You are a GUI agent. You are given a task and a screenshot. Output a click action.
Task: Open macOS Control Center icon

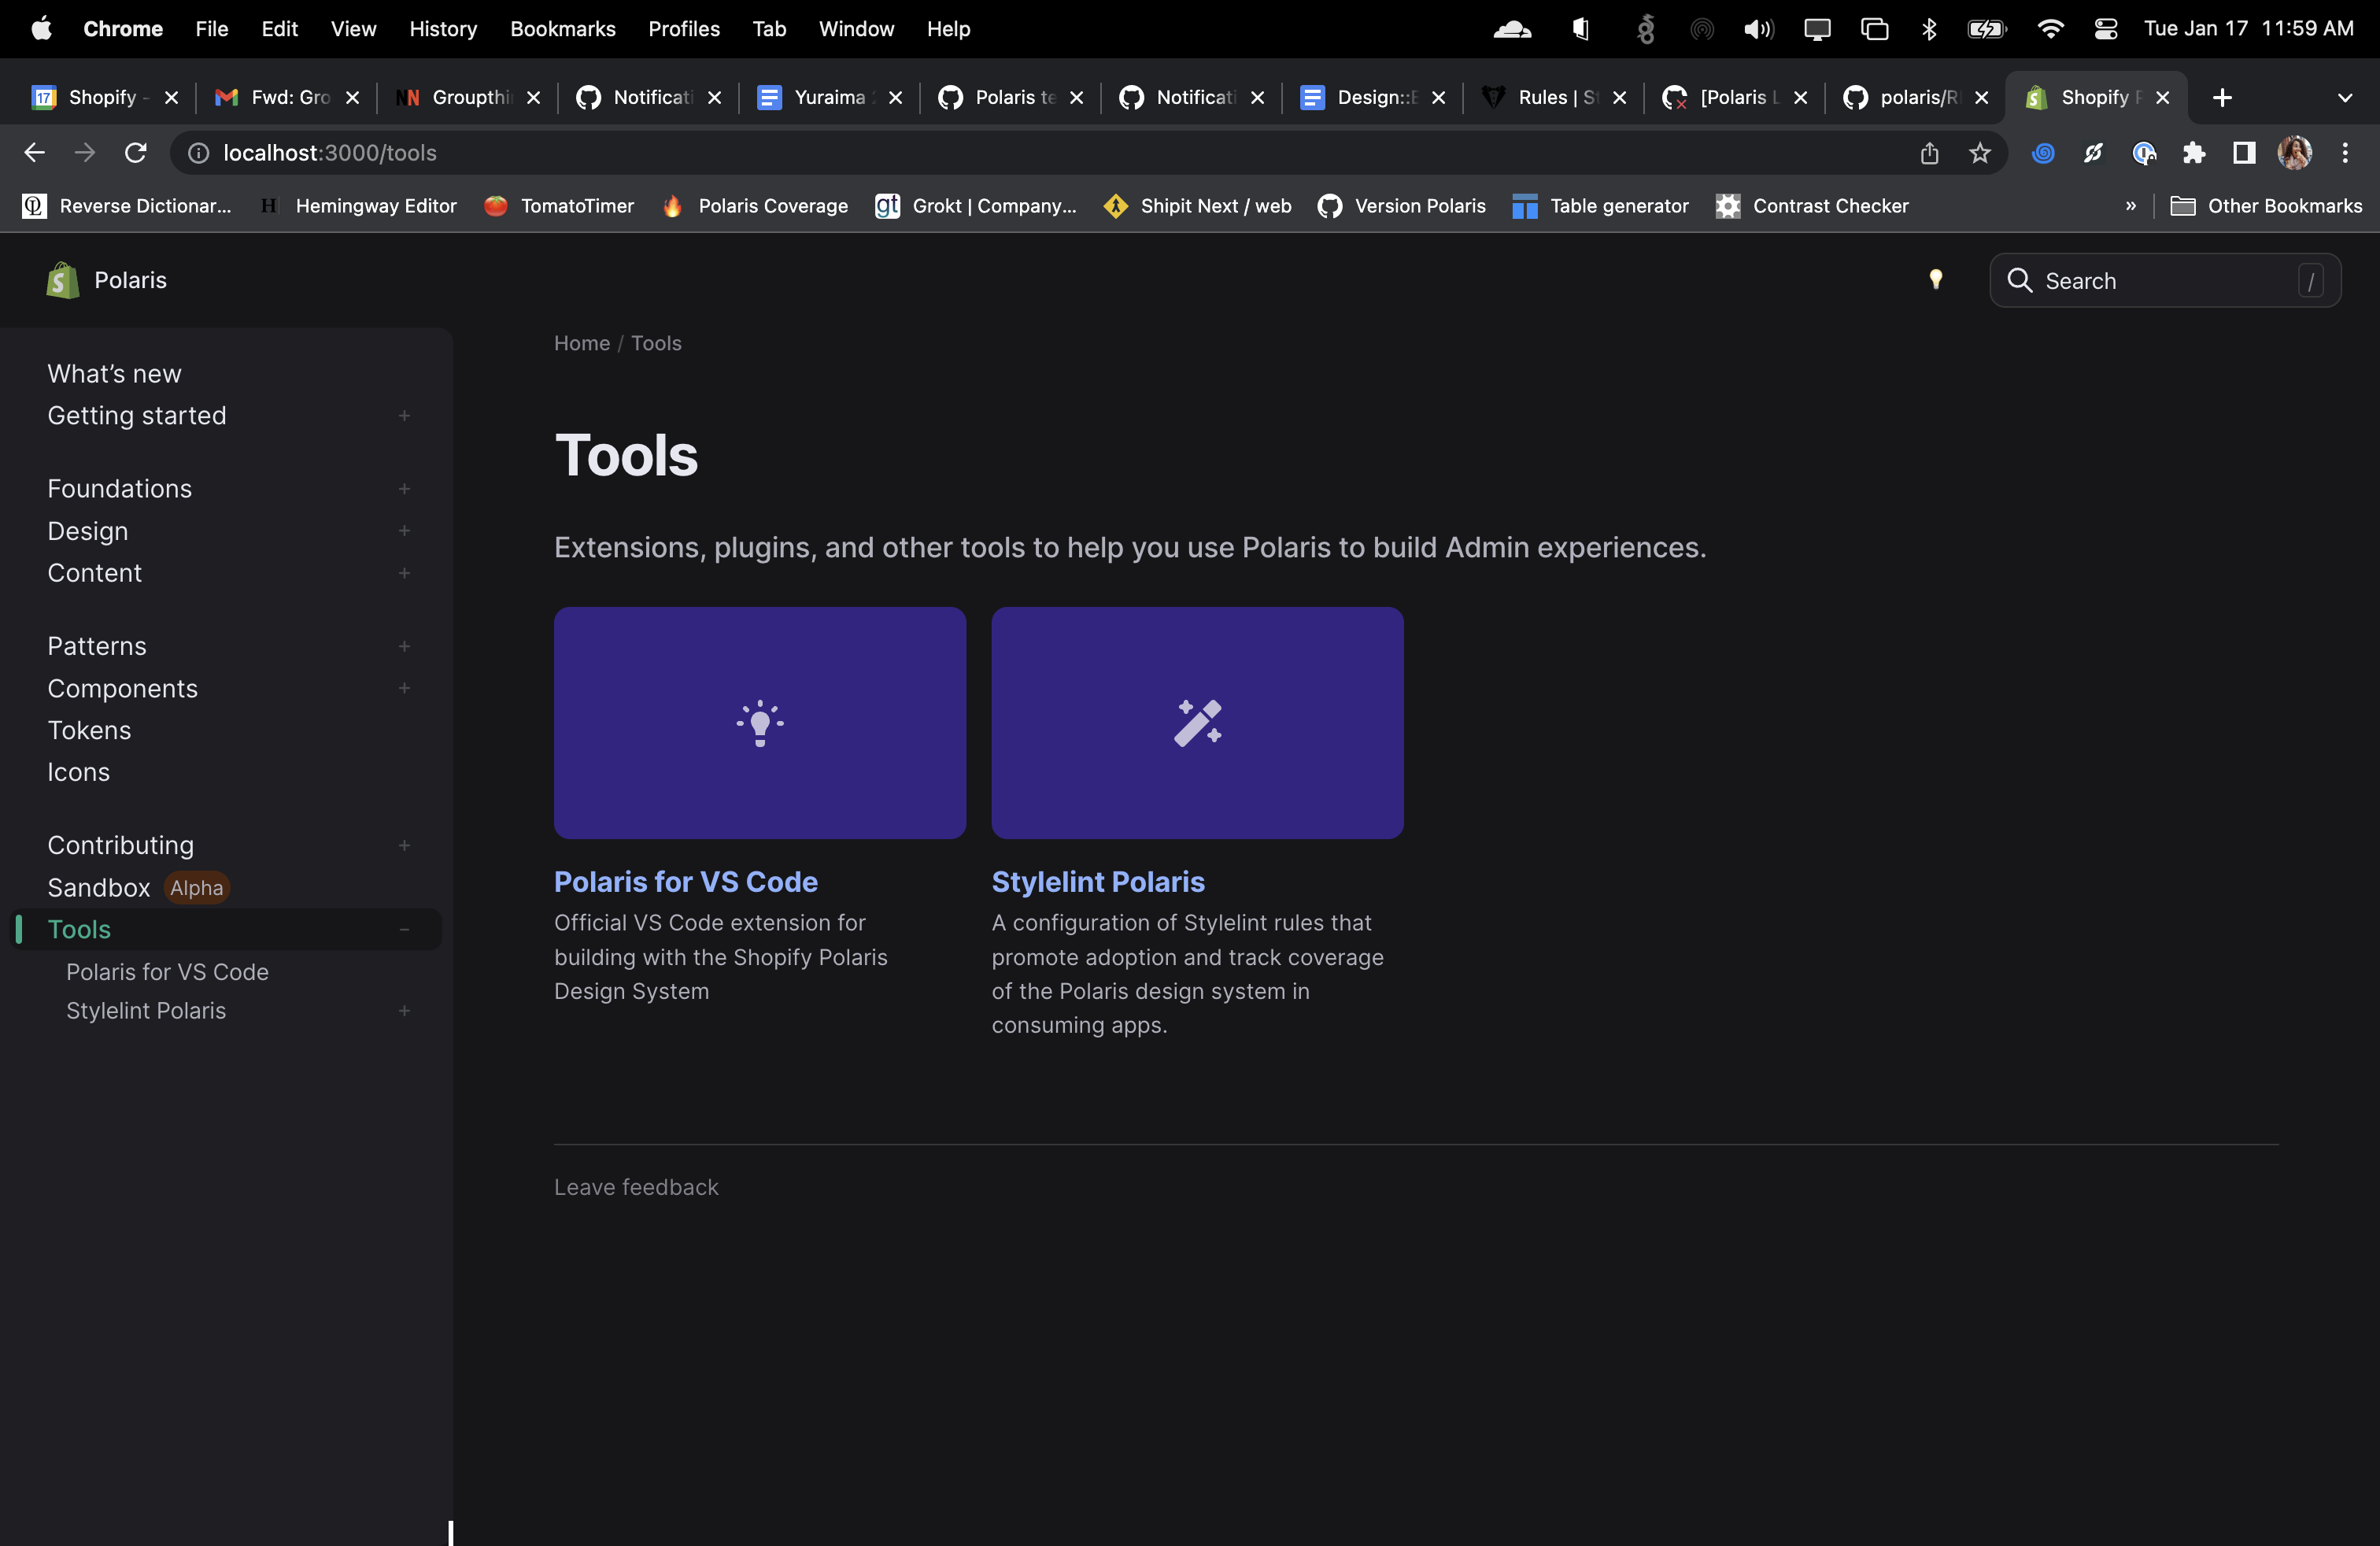2105,29
